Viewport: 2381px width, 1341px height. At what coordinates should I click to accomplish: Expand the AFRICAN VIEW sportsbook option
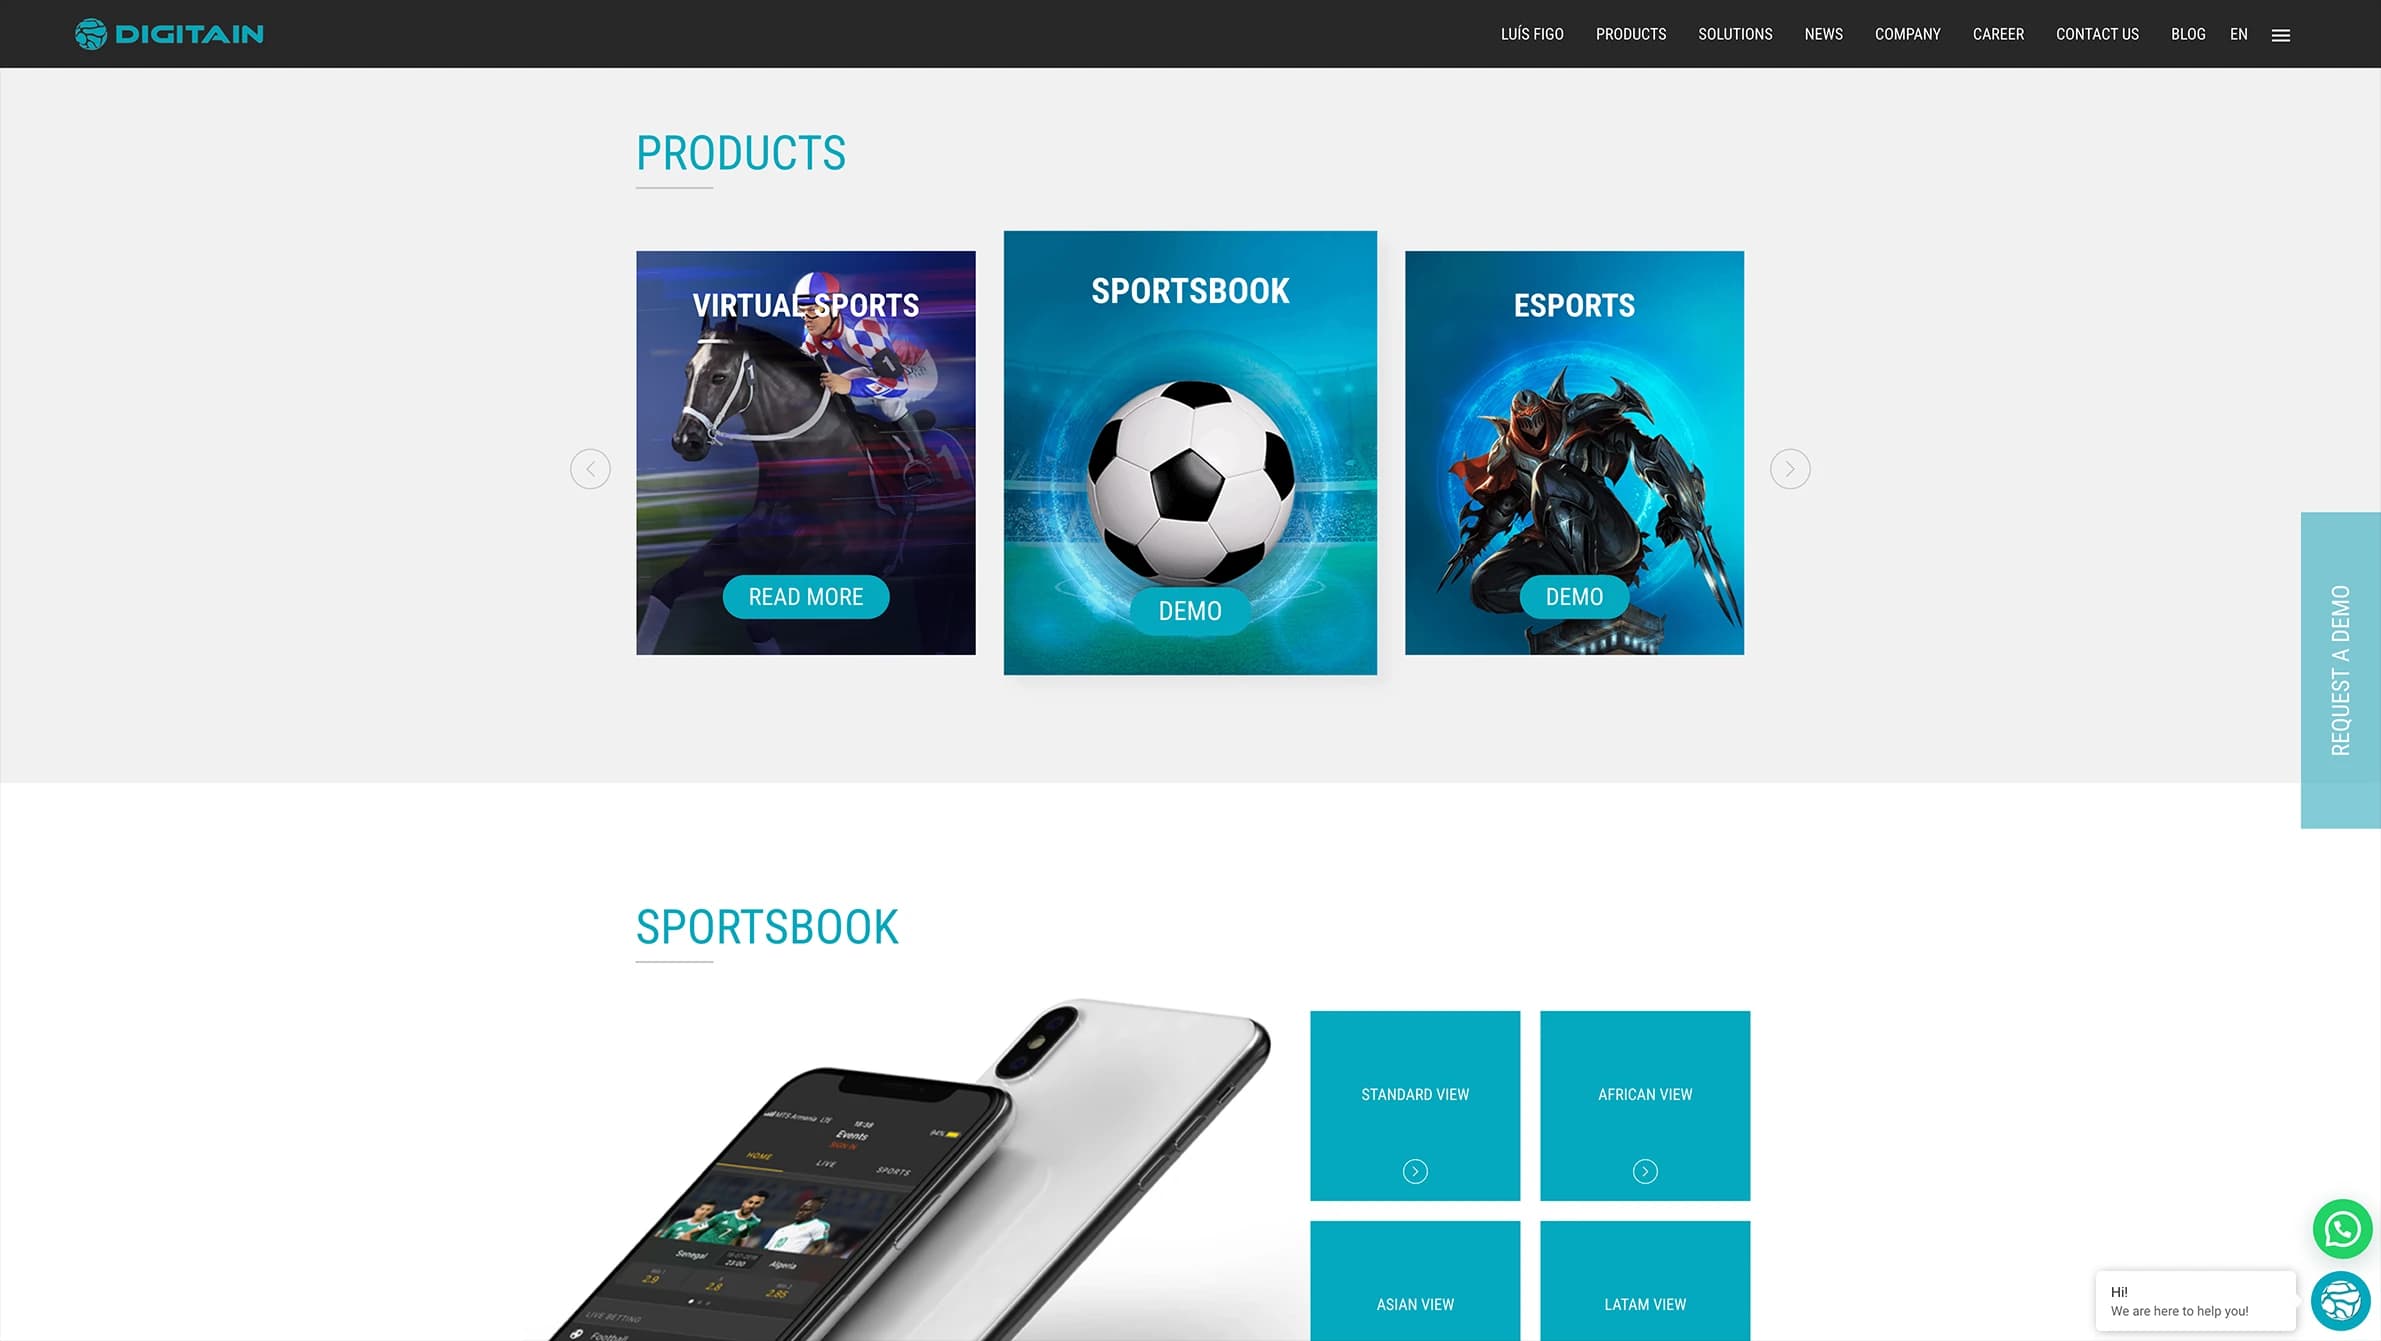click(x=1643, y=1171)
